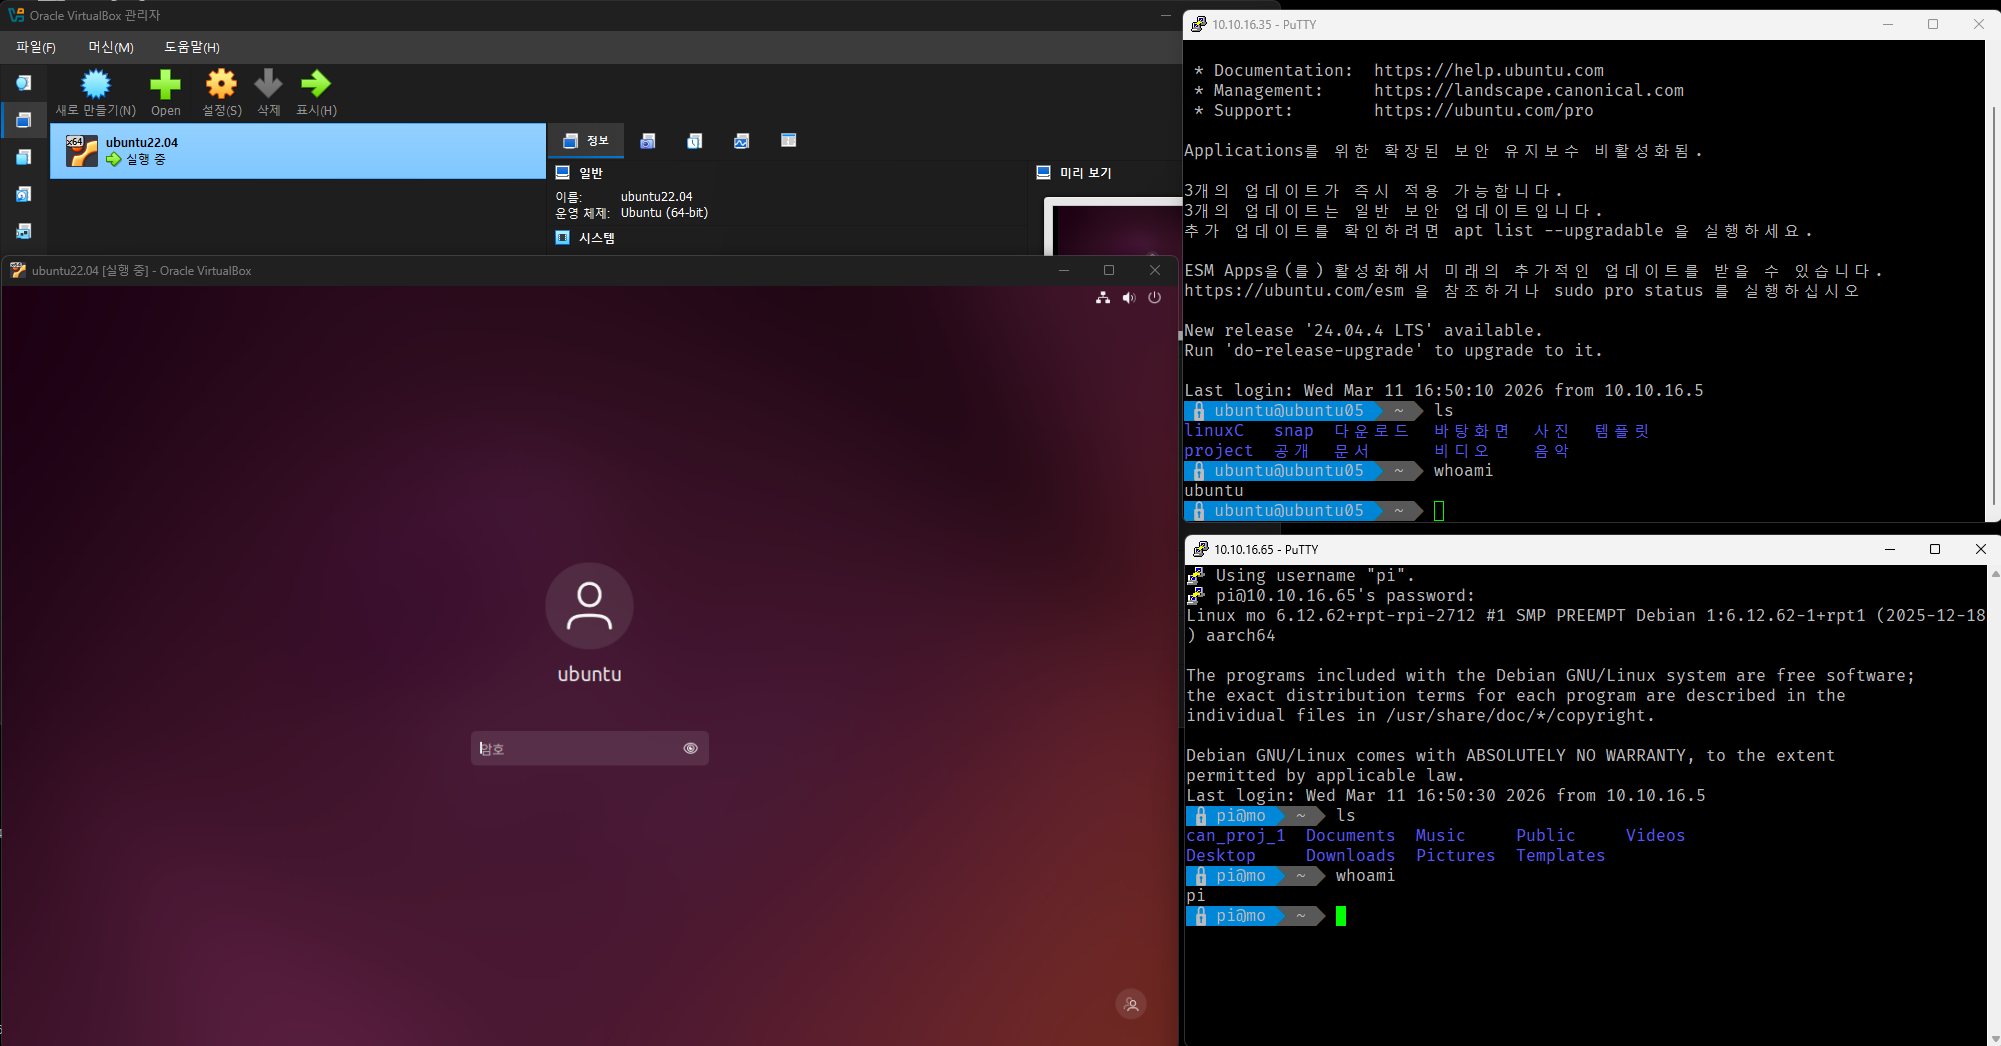Select the ubuntu22.04 running machine entry
The width and height of the screenshot is (2001, 1046).
[298, 151]
